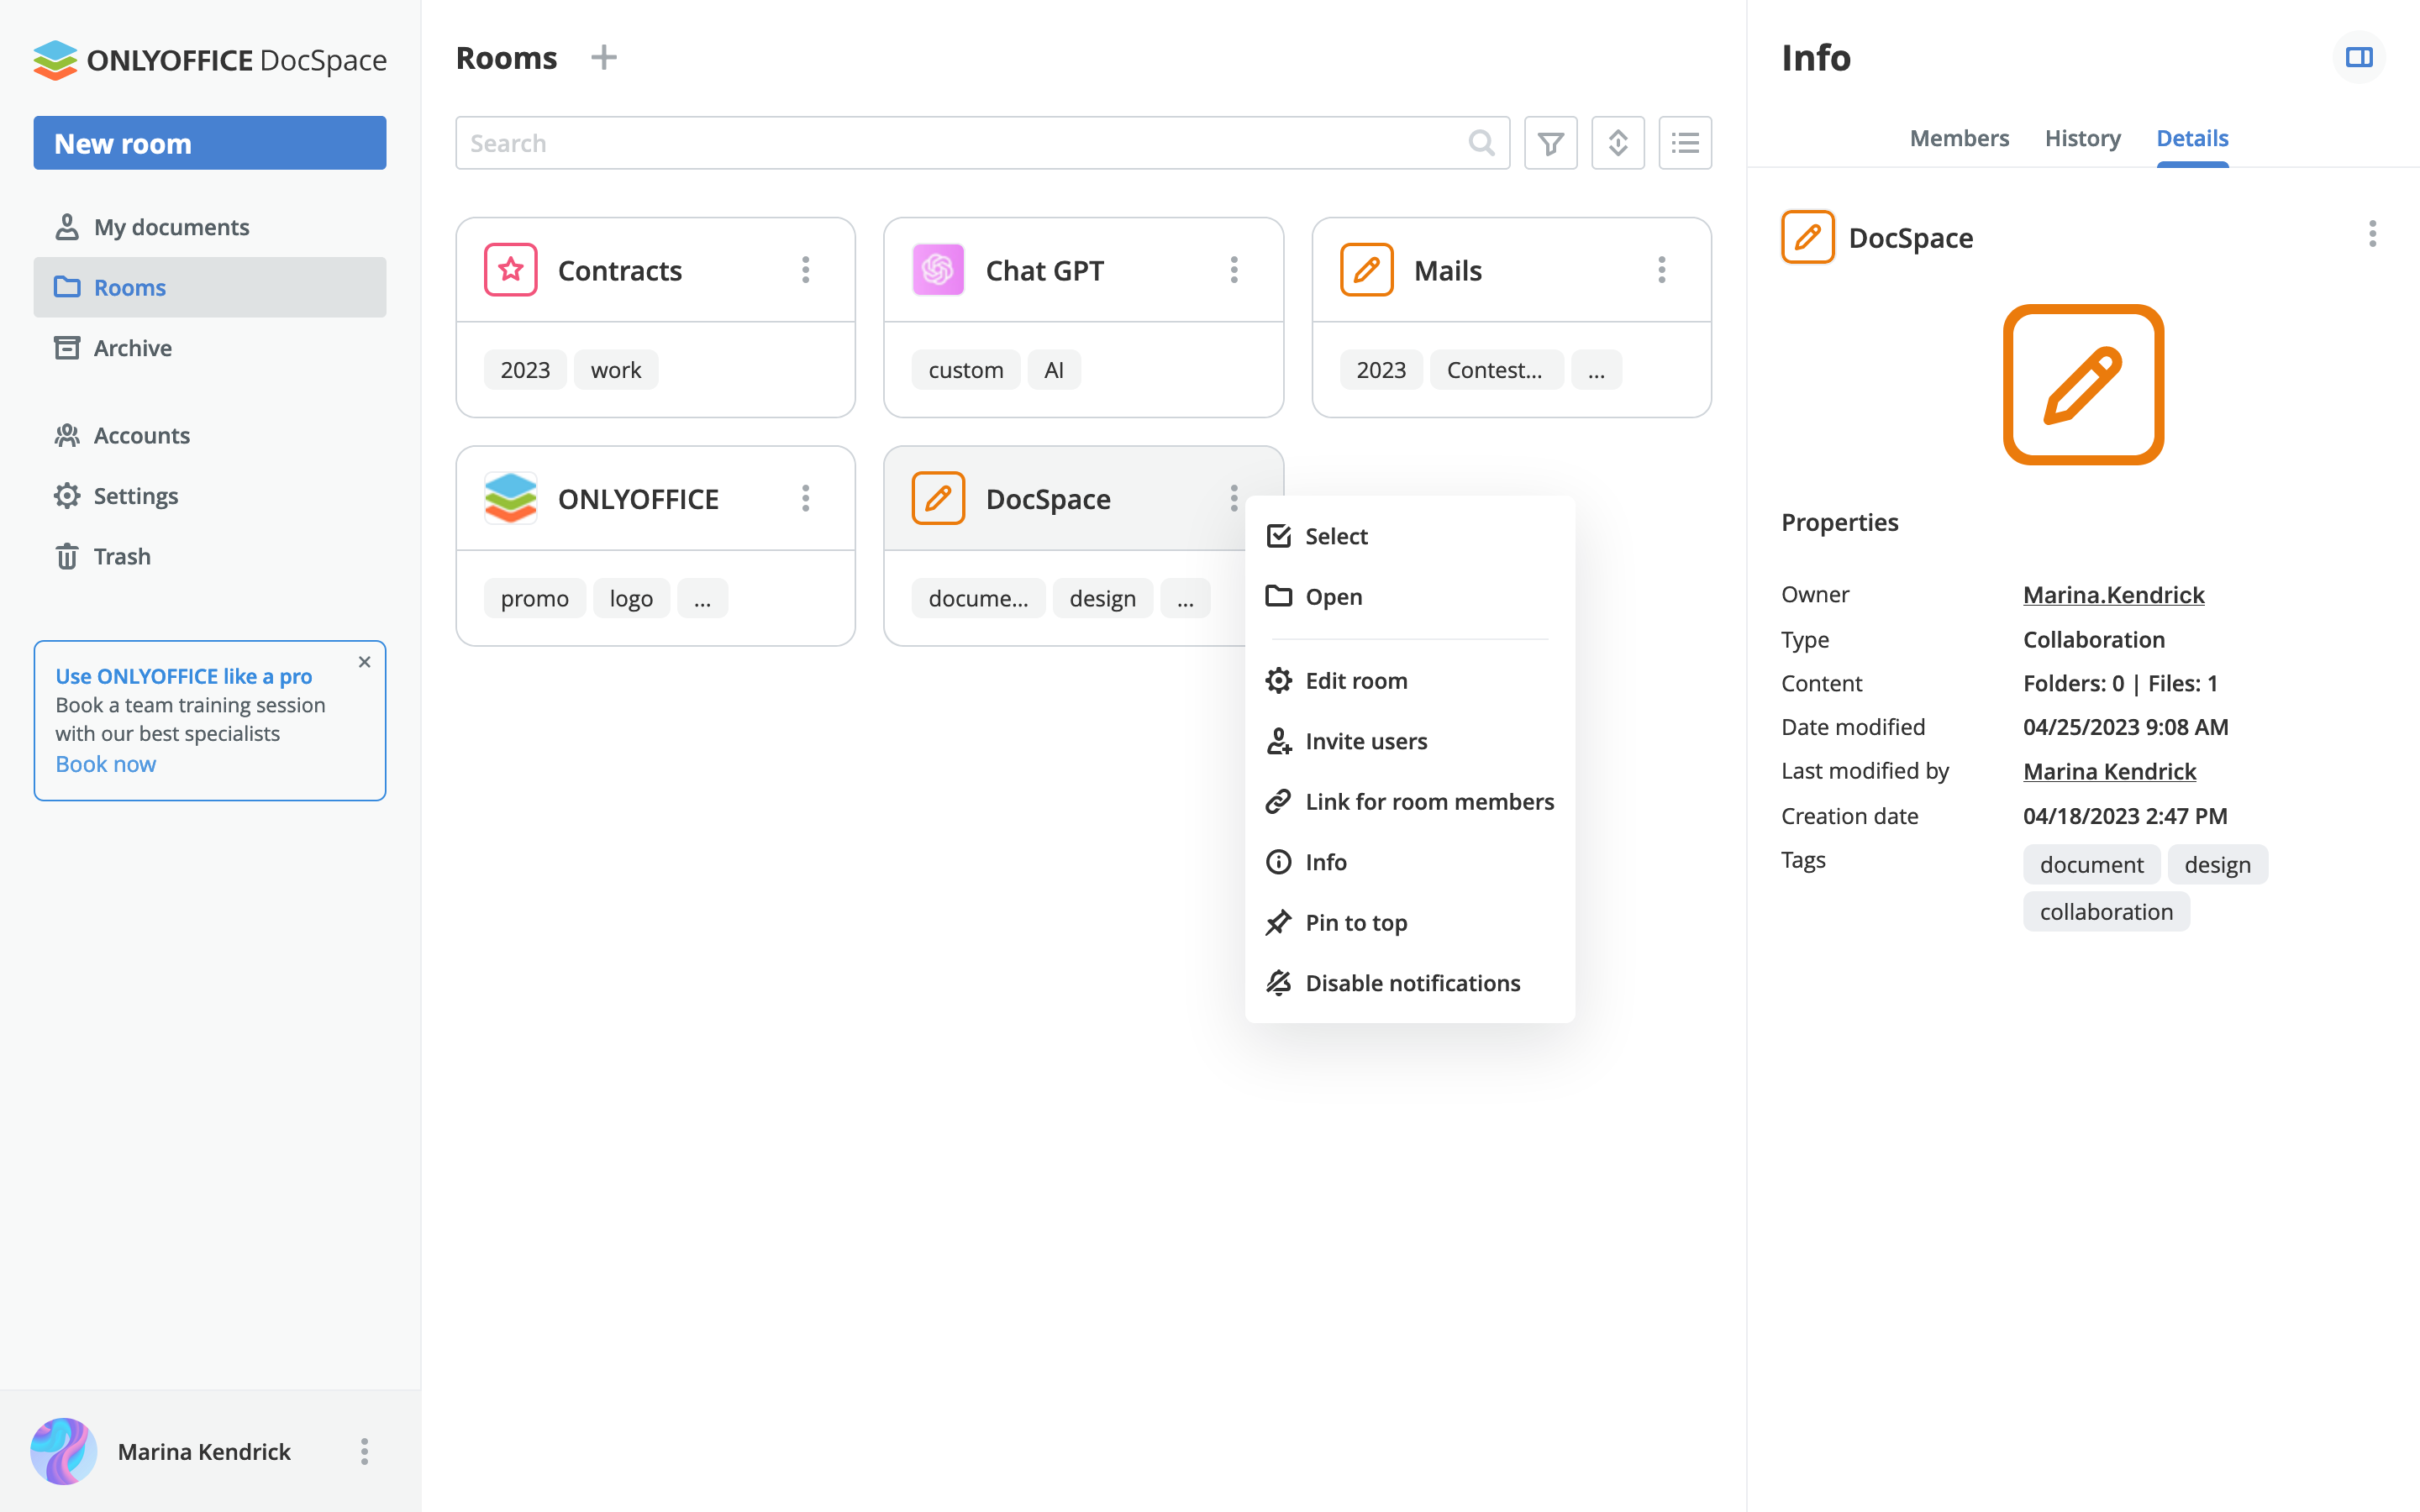
Task: Click the Chat GPT room icon
Action: (938, 270)
